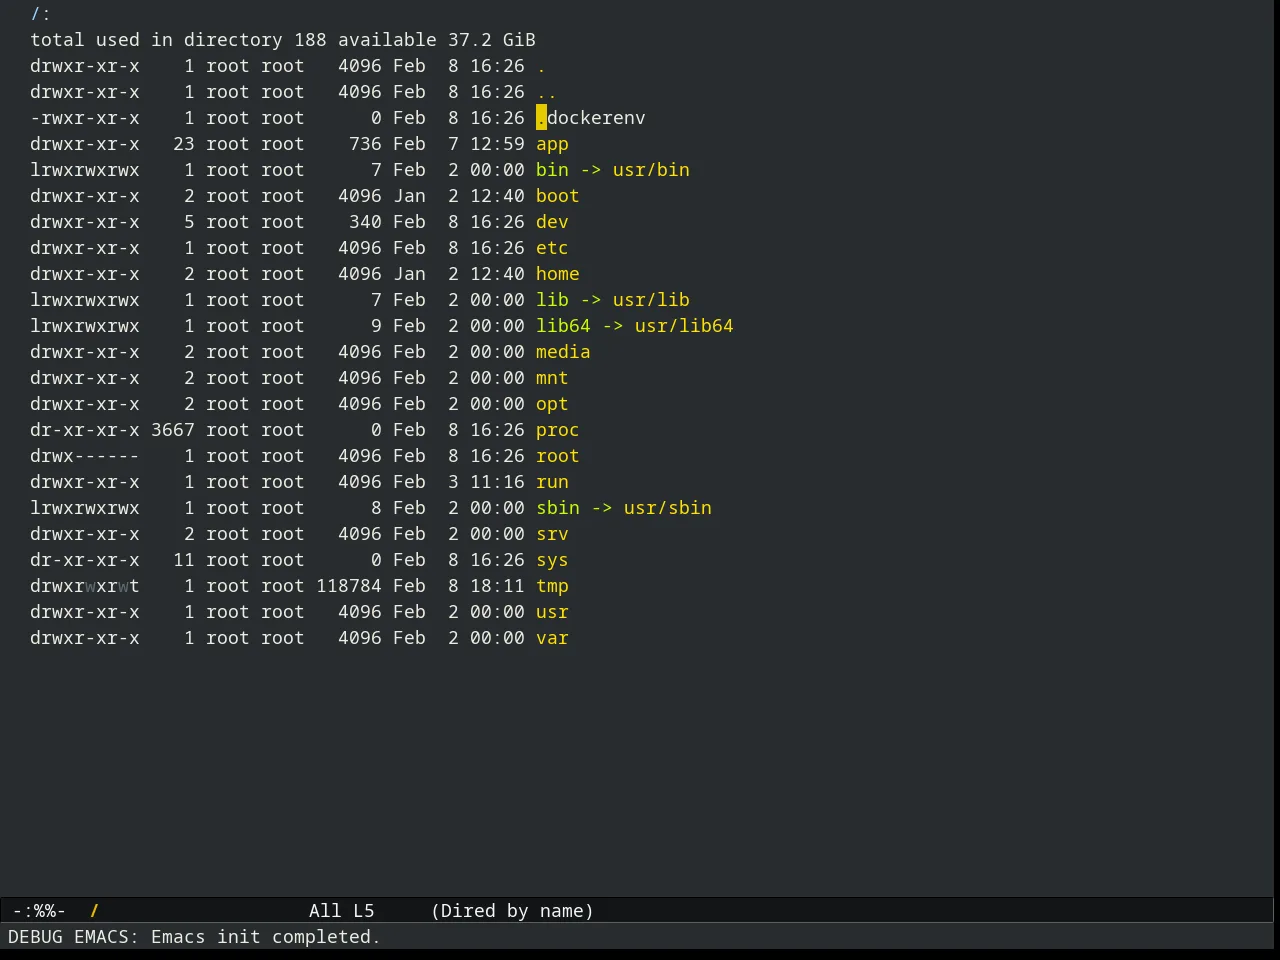Image resolution: width=1280 pixels, height=960 pixels.
Task: Click the link count 3667 for proc
Action: [173, 430]
